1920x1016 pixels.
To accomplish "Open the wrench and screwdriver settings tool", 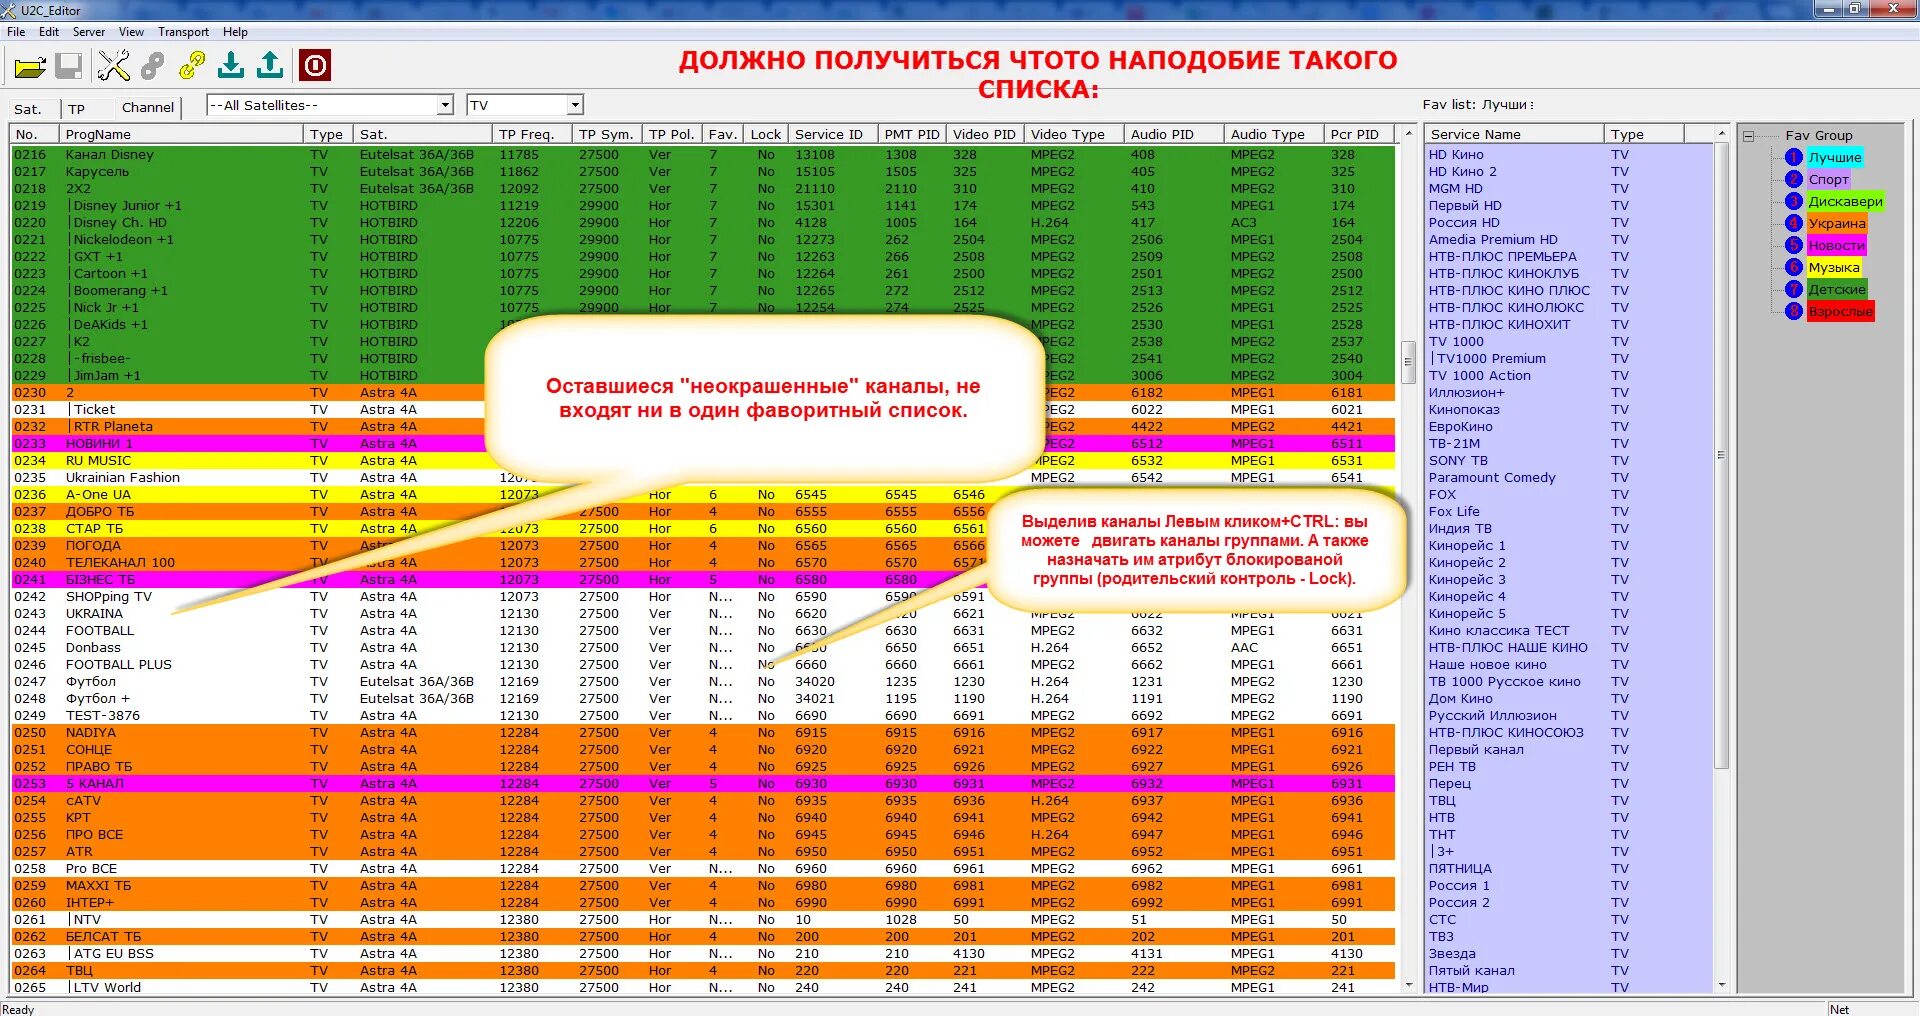I will pyautogui.click(x=114, y=66).
